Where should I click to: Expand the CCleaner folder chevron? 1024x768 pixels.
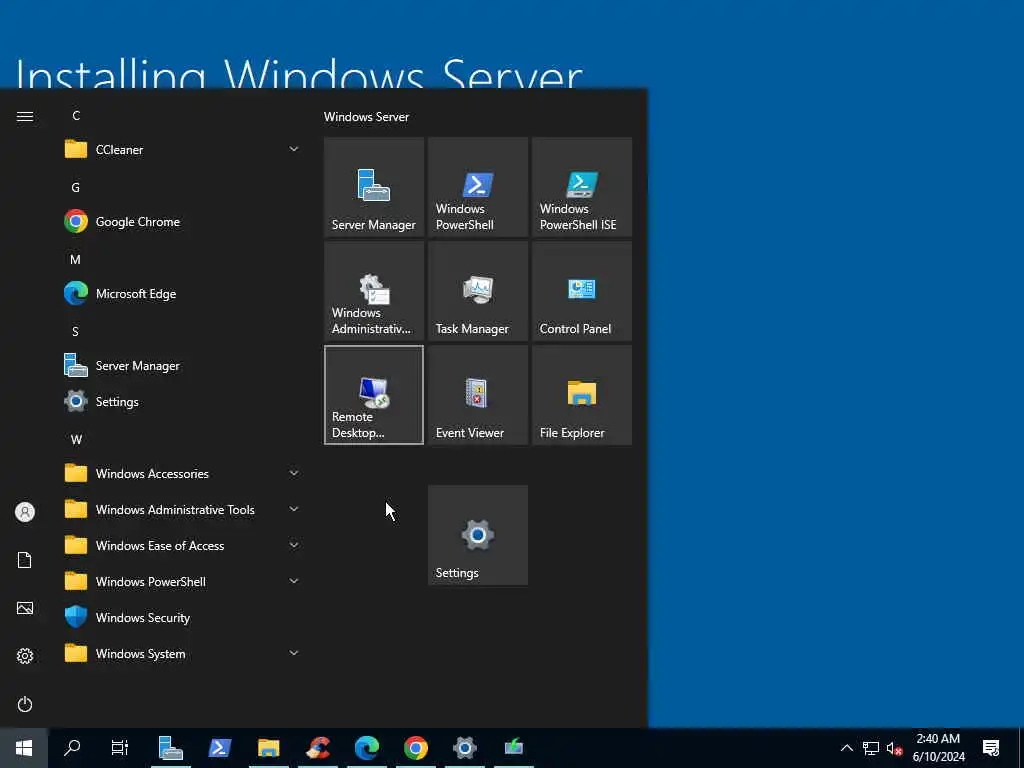point(294,150)
